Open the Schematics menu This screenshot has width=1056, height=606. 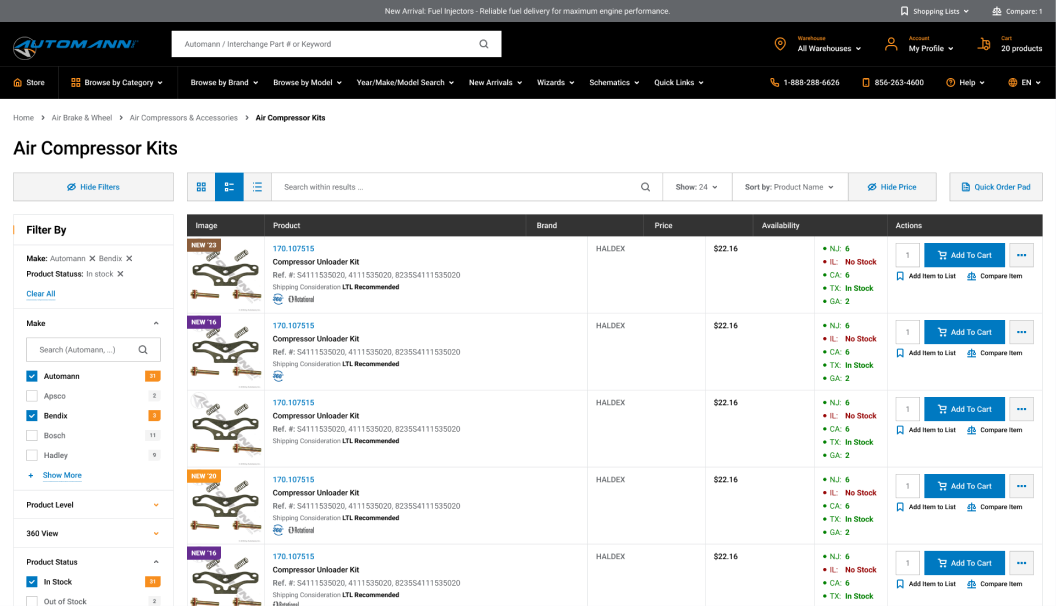click(614, 82)
